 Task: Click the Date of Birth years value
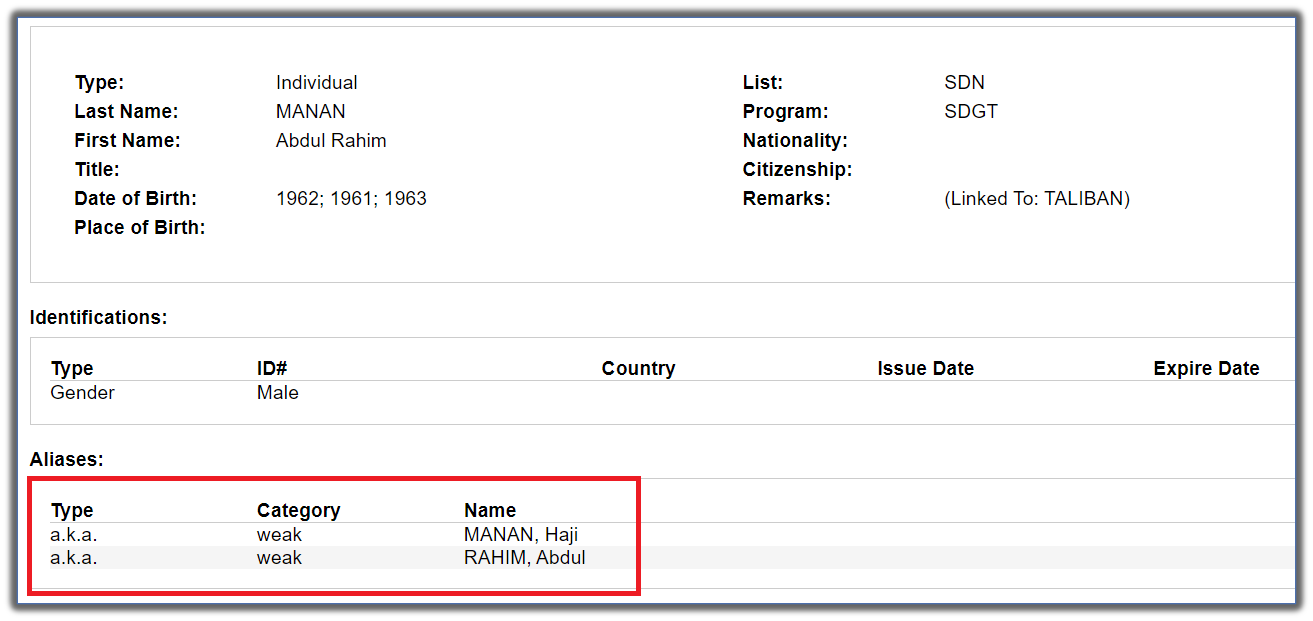(x=351, y=199)
